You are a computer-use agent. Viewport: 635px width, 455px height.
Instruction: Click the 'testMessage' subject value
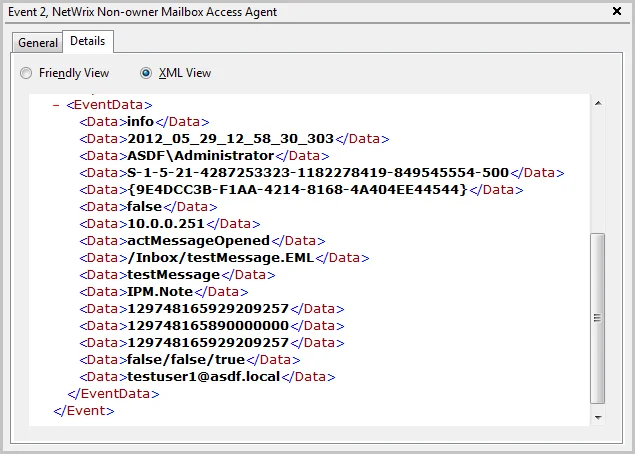pos(173,275)
